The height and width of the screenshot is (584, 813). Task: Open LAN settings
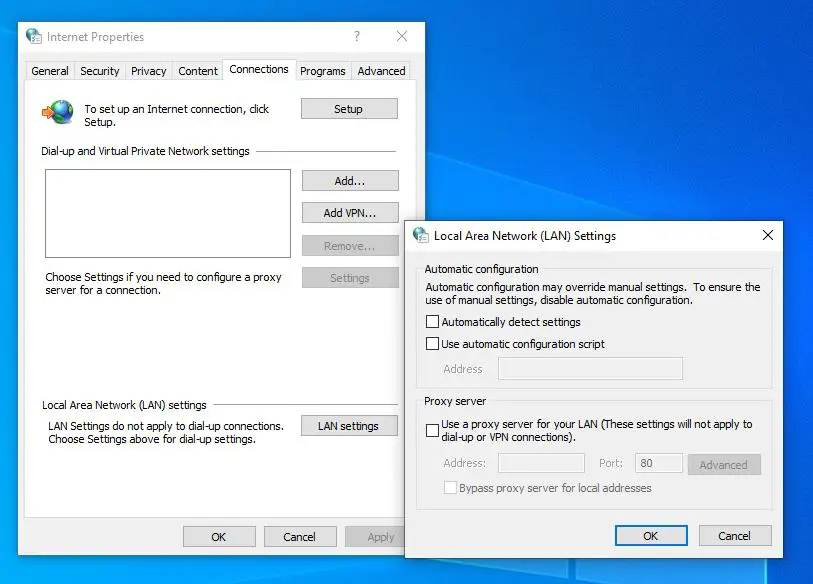(349, 425)
